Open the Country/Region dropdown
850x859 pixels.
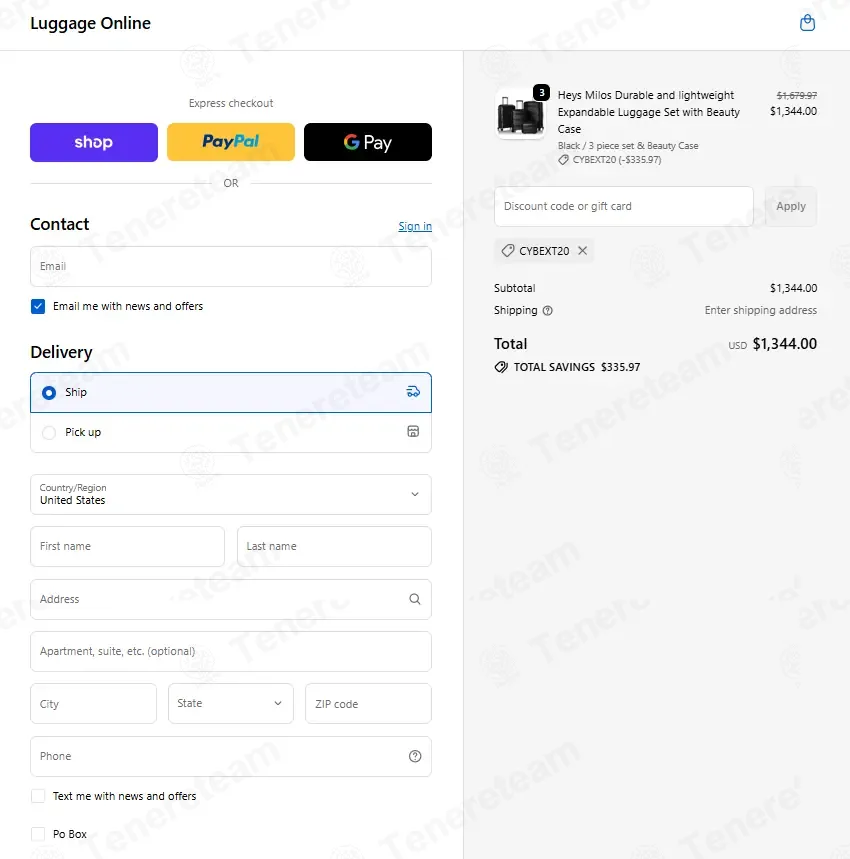pyautogui.click(x=231, y=494)
